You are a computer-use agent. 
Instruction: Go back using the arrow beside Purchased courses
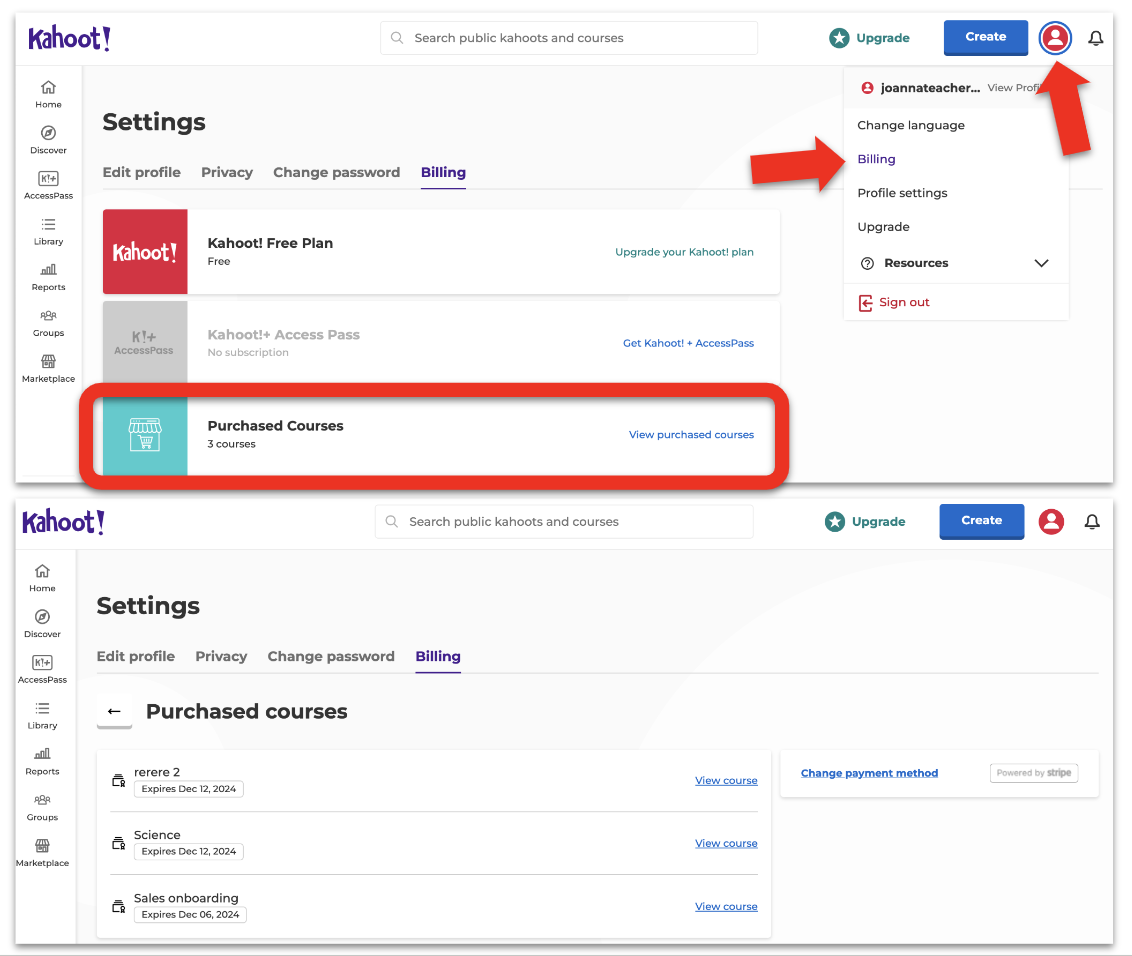(x=114, y=711)
